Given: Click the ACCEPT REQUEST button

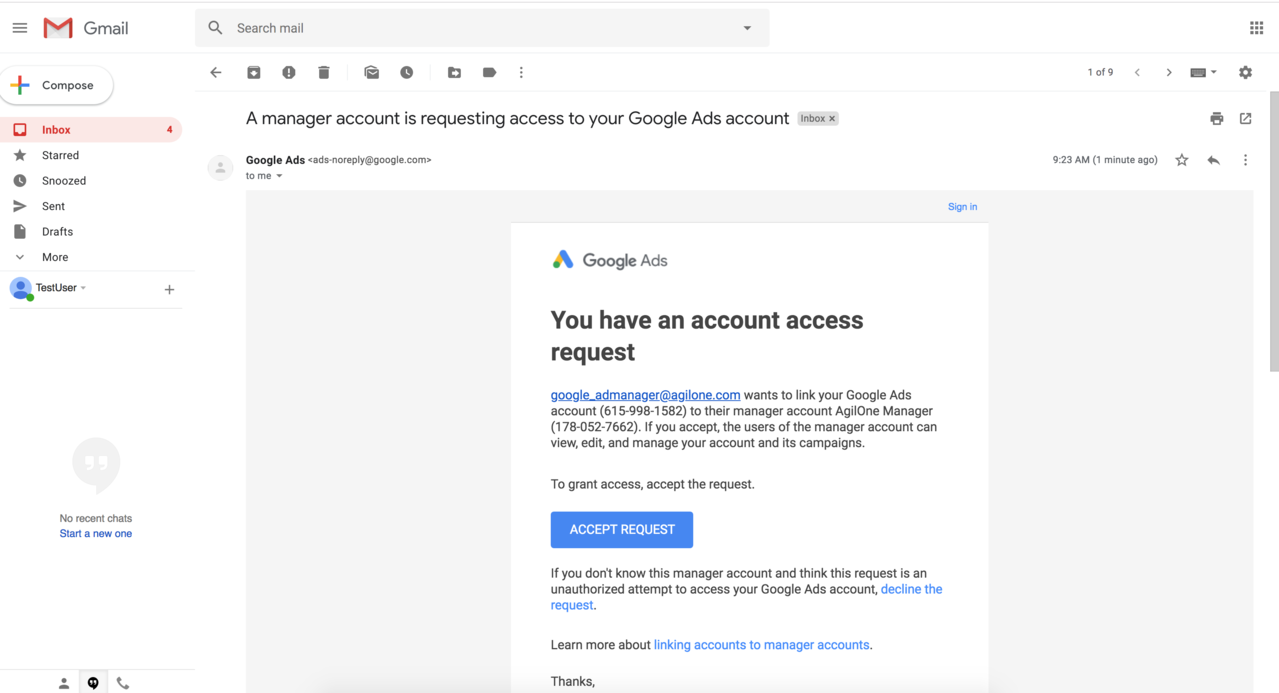Looking at the screenshot, I should (x=621, y=529).
